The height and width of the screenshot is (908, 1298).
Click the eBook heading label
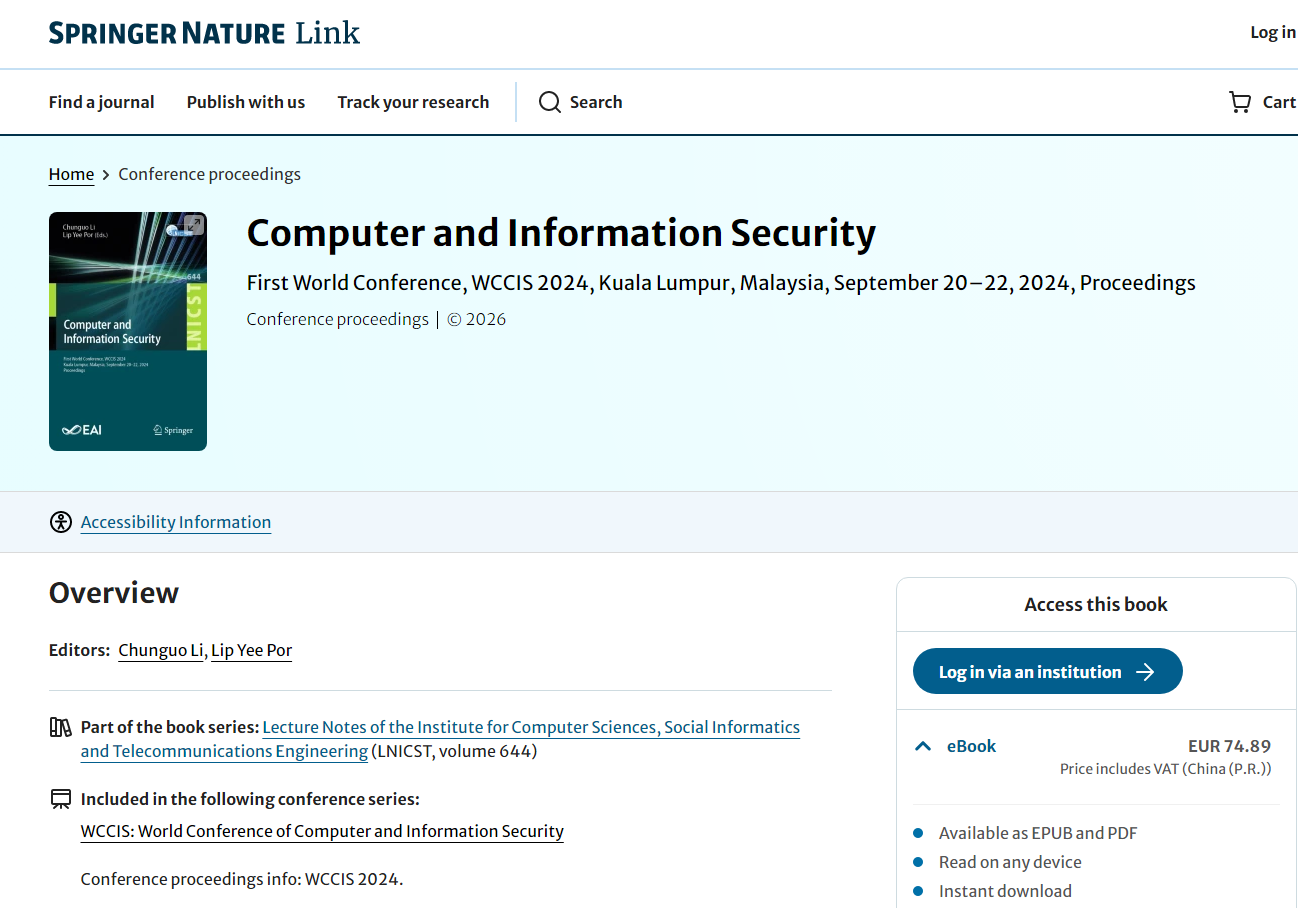pyautogui.click(x=972, y=746)
